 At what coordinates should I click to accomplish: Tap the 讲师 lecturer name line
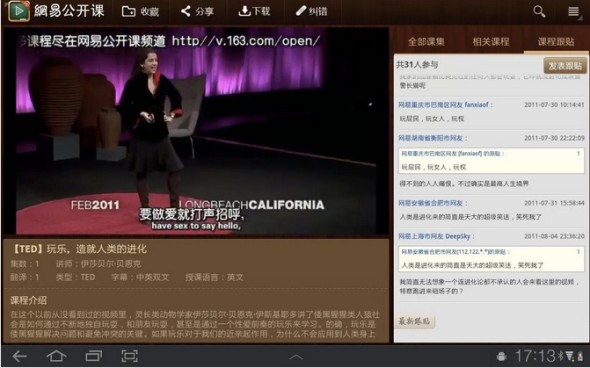click(x=99, y=264)
